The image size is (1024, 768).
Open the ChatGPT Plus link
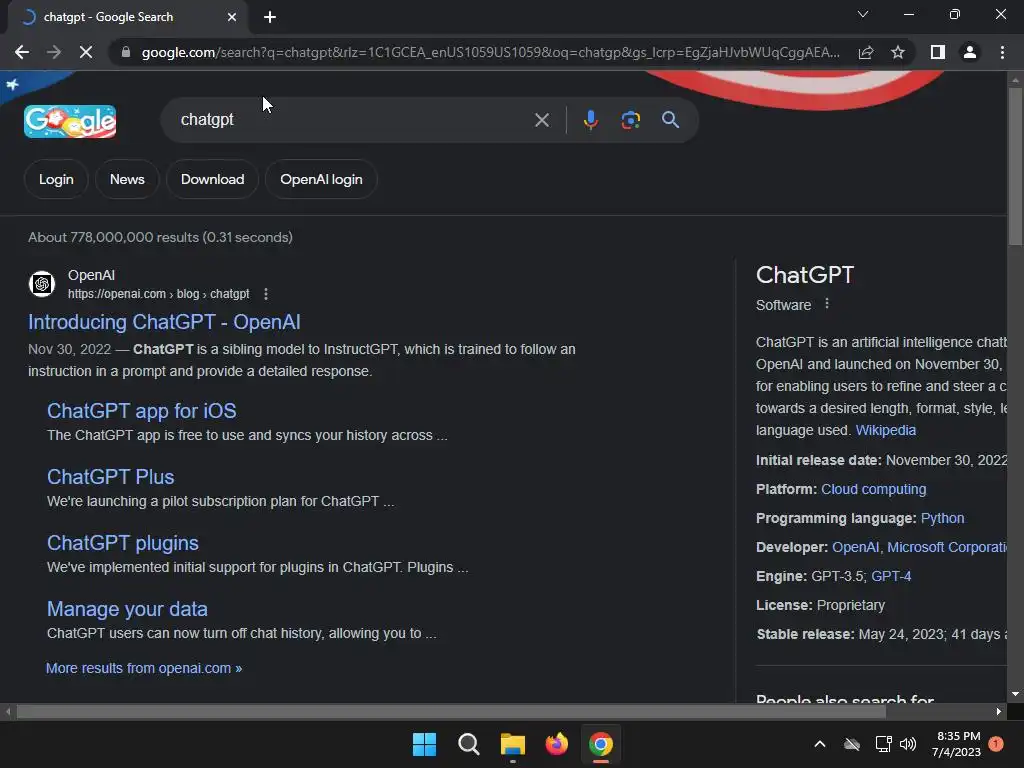110,477
